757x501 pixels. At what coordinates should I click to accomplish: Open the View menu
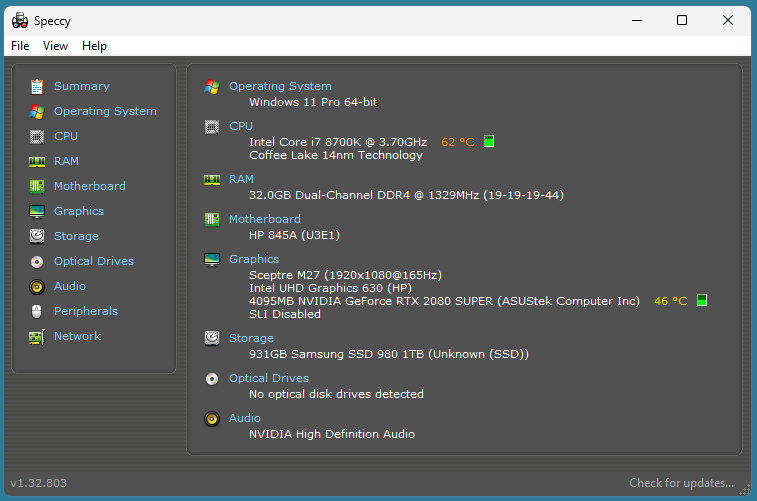click(56, 46)
